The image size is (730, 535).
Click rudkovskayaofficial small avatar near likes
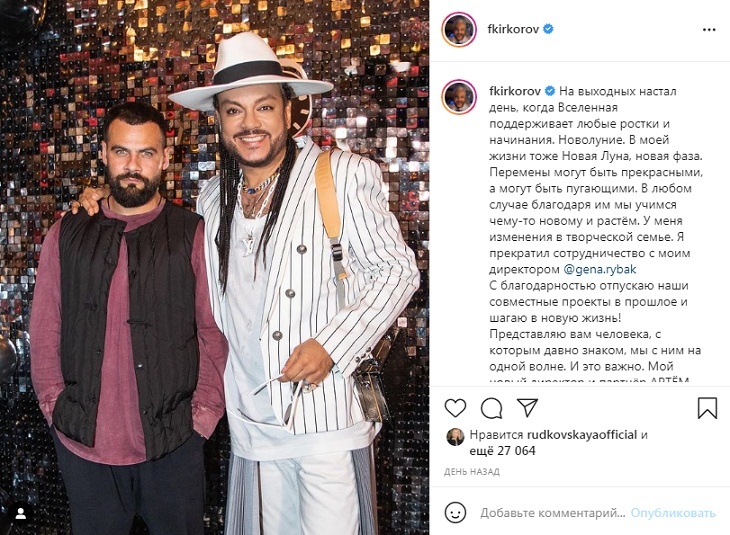click(455, 437)
